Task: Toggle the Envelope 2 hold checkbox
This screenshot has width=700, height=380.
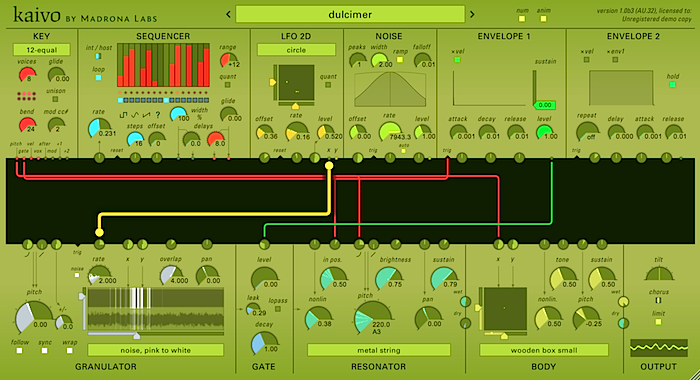Action: tap(673, 85)
